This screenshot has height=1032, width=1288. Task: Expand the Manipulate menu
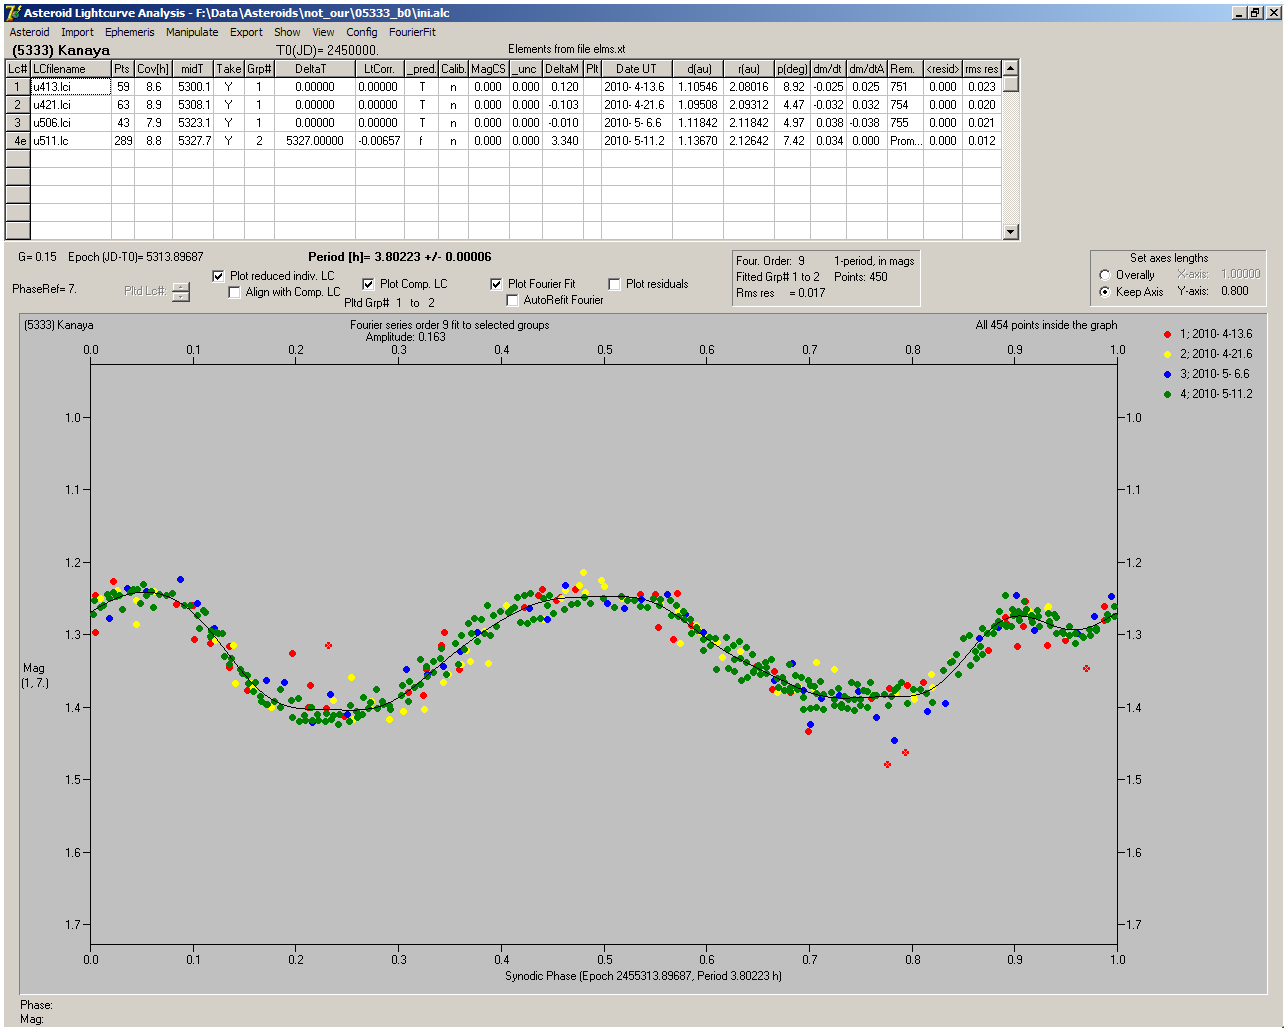192,32
